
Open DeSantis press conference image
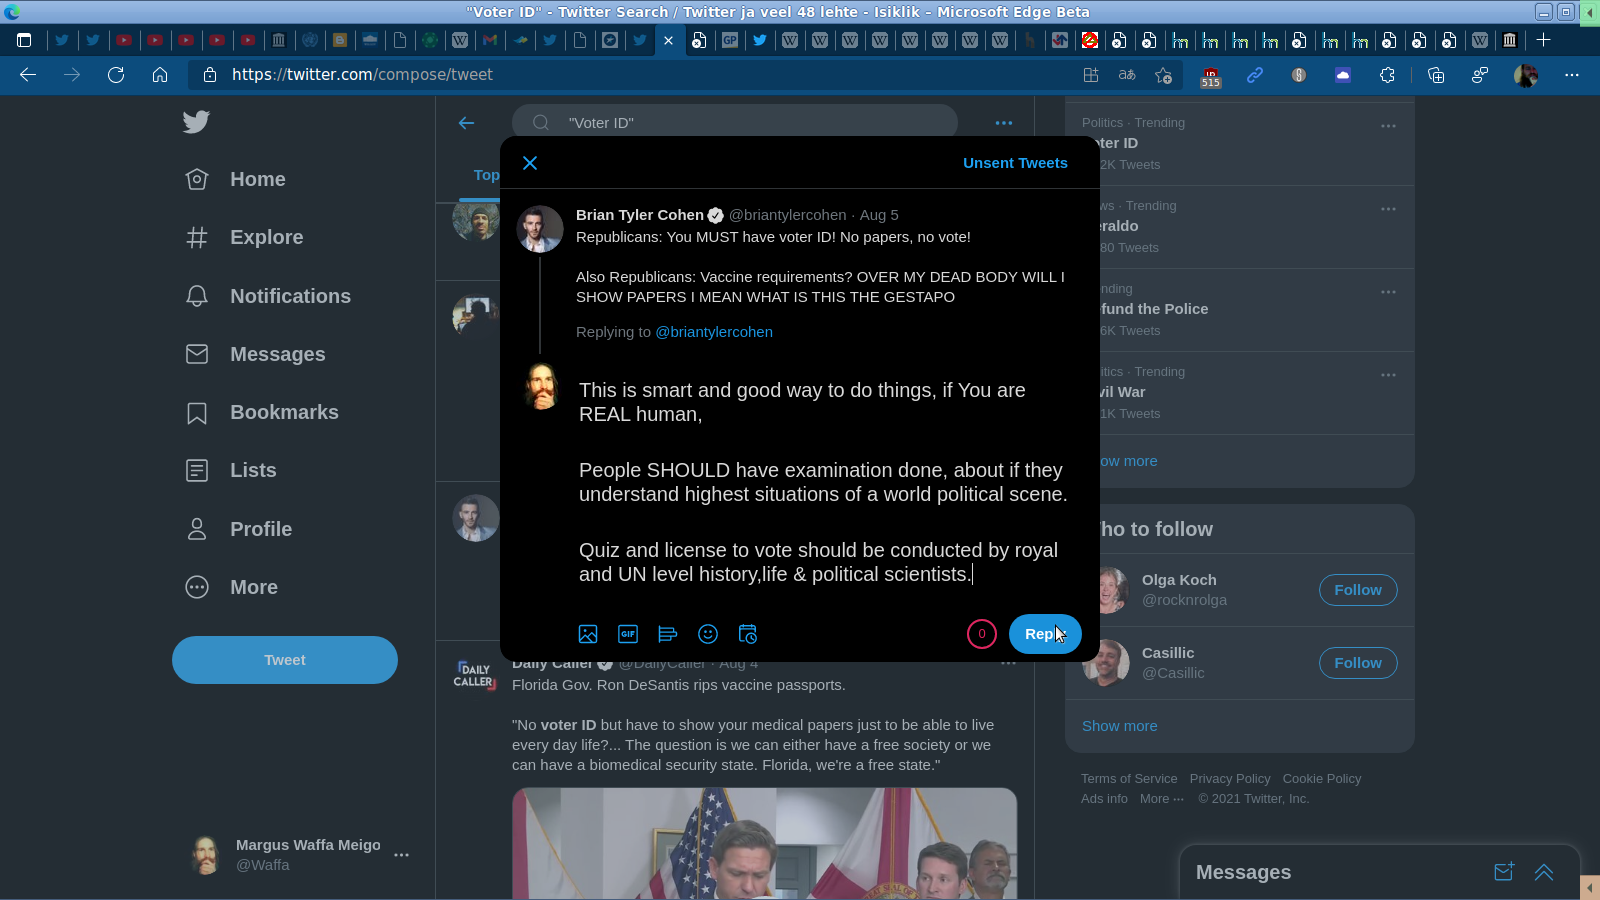[765, 843]
